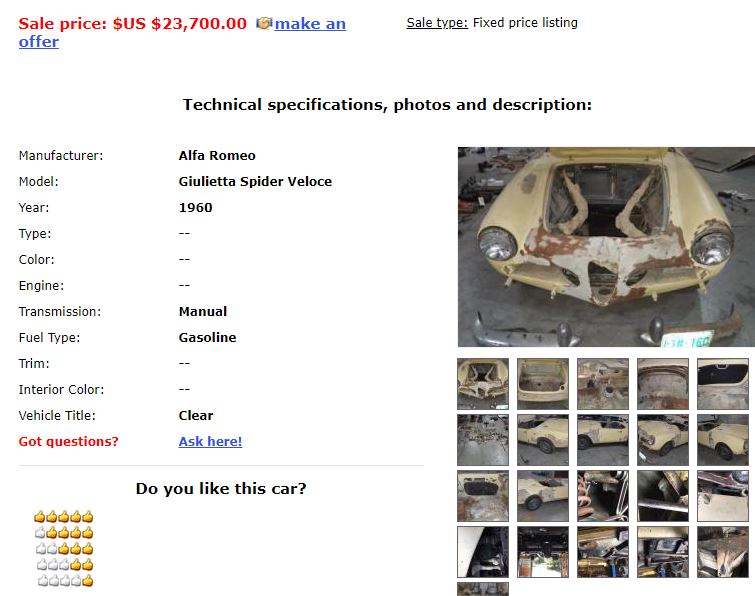Open the large front view car photo
This screenshot has width=755, height=596.
pos(606,247)
